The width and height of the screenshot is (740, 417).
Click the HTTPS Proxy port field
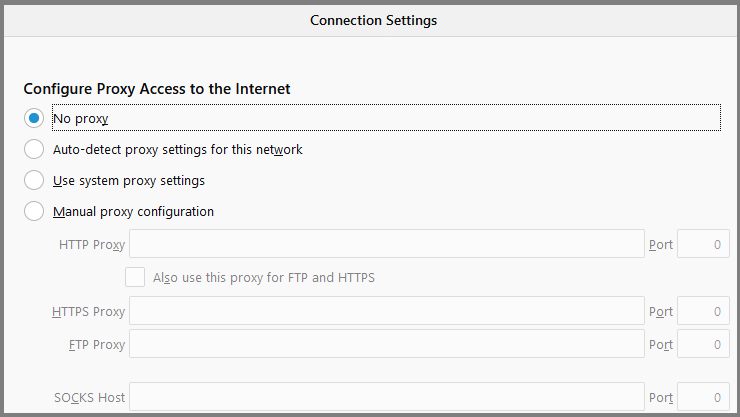pos(702,311)
